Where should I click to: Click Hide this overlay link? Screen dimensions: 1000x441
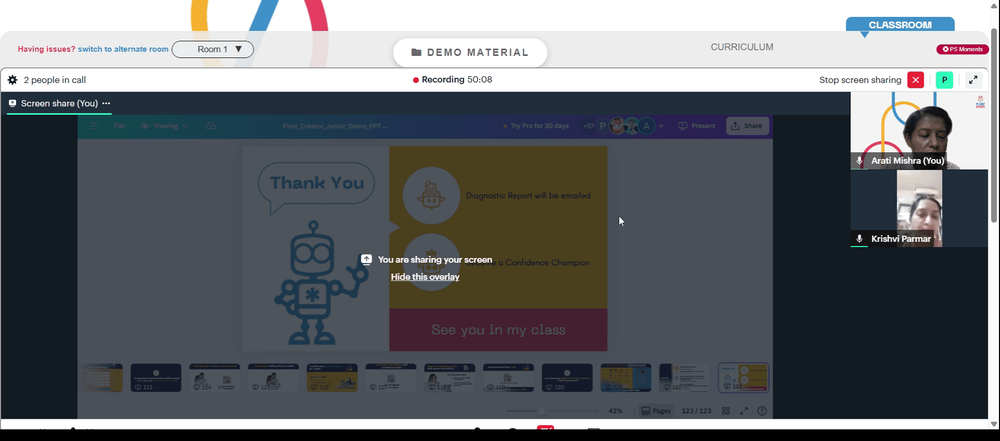tap(425, 276)
